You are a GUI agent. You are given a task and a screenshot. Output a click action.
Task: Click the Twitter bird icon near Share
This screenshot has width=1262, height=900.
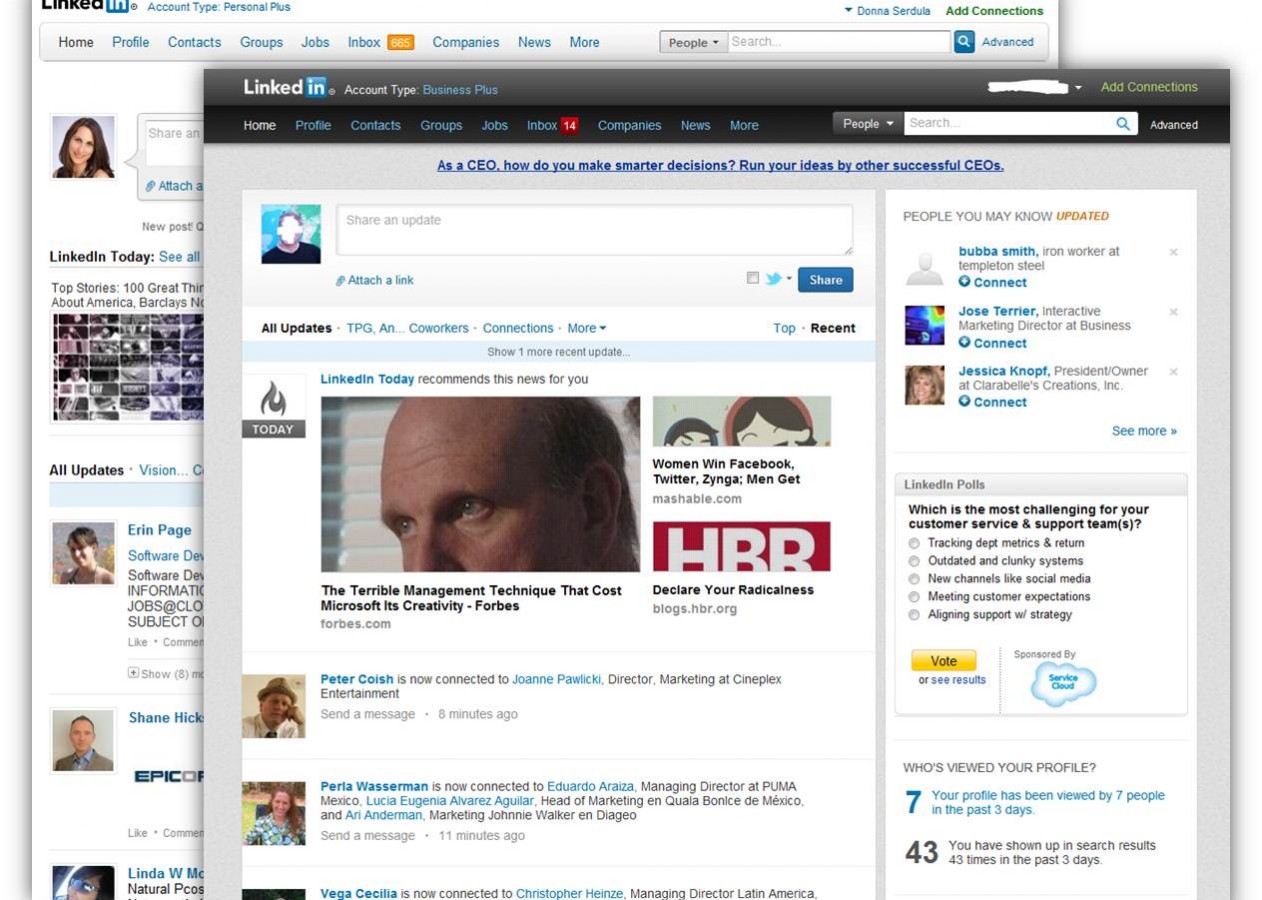point(773,279)
